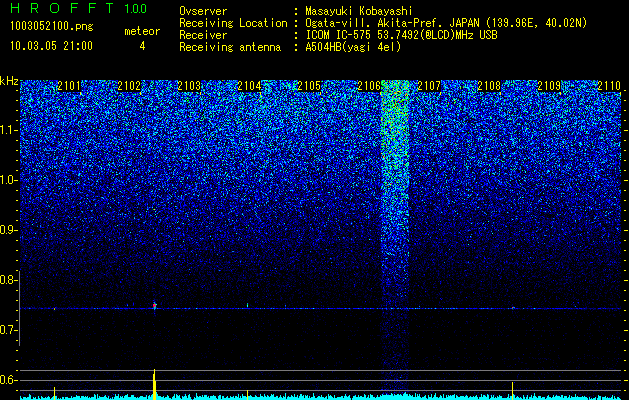The height and width of the screenshot is (400, 629).
Task: Click the 0.8 kHz axis label
Action: click(x=8, y=280)
